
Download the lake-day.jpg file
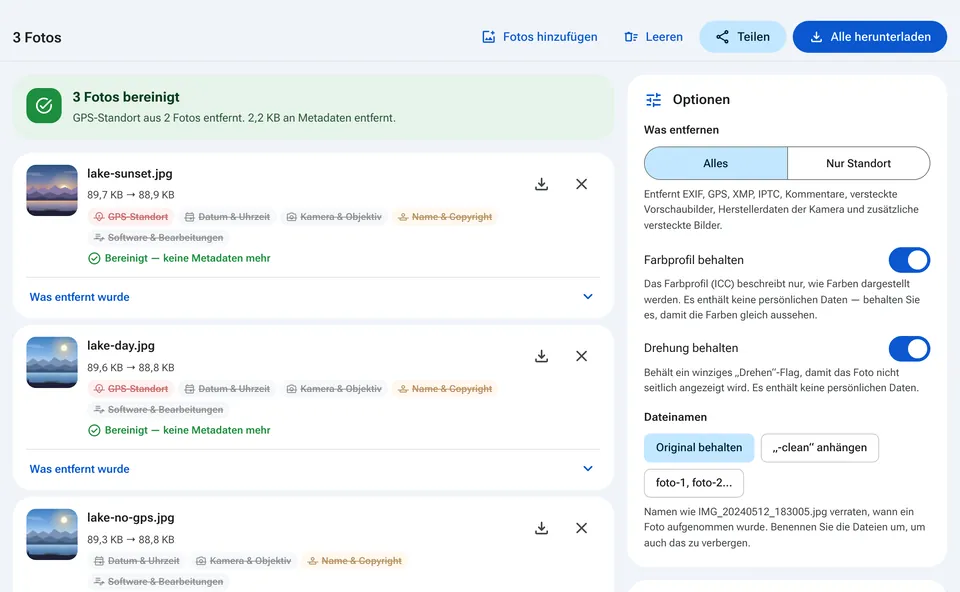pyautogui.click(x=541, y=356)
